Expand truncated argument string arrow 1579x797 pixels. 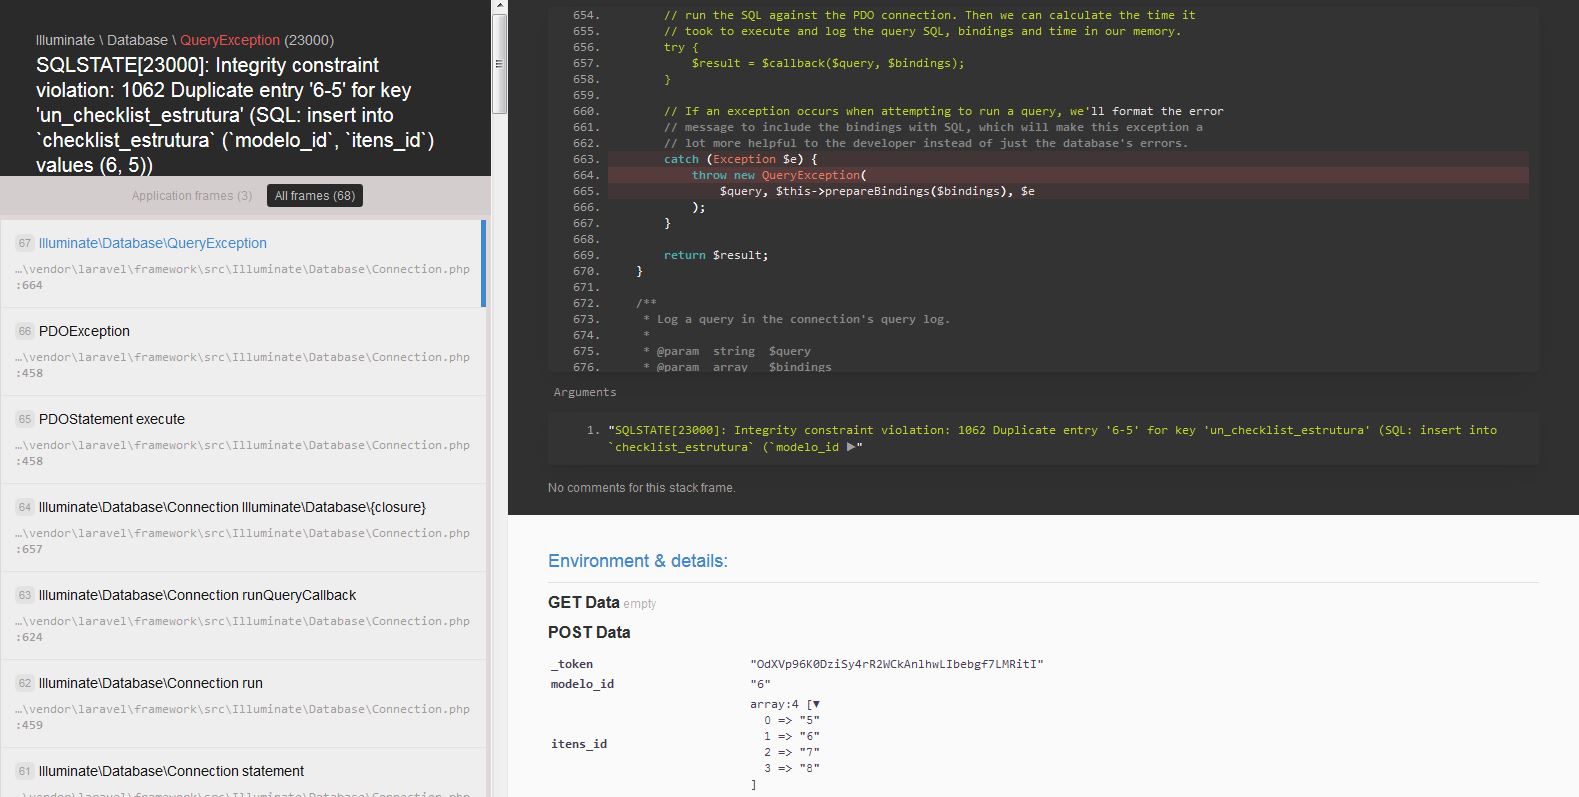[851, 447]
